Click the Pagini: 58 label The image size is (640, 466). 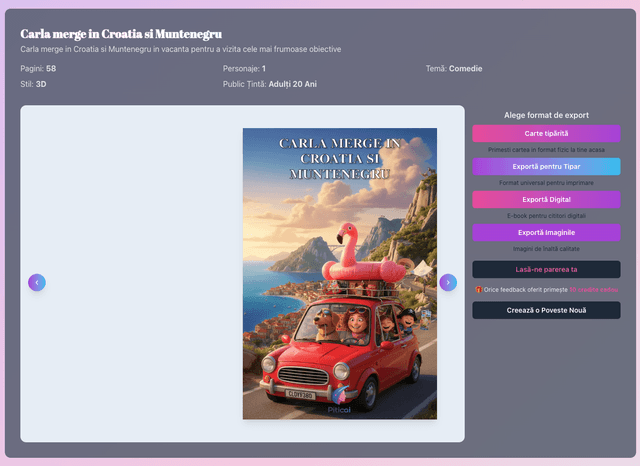point(38,69)
